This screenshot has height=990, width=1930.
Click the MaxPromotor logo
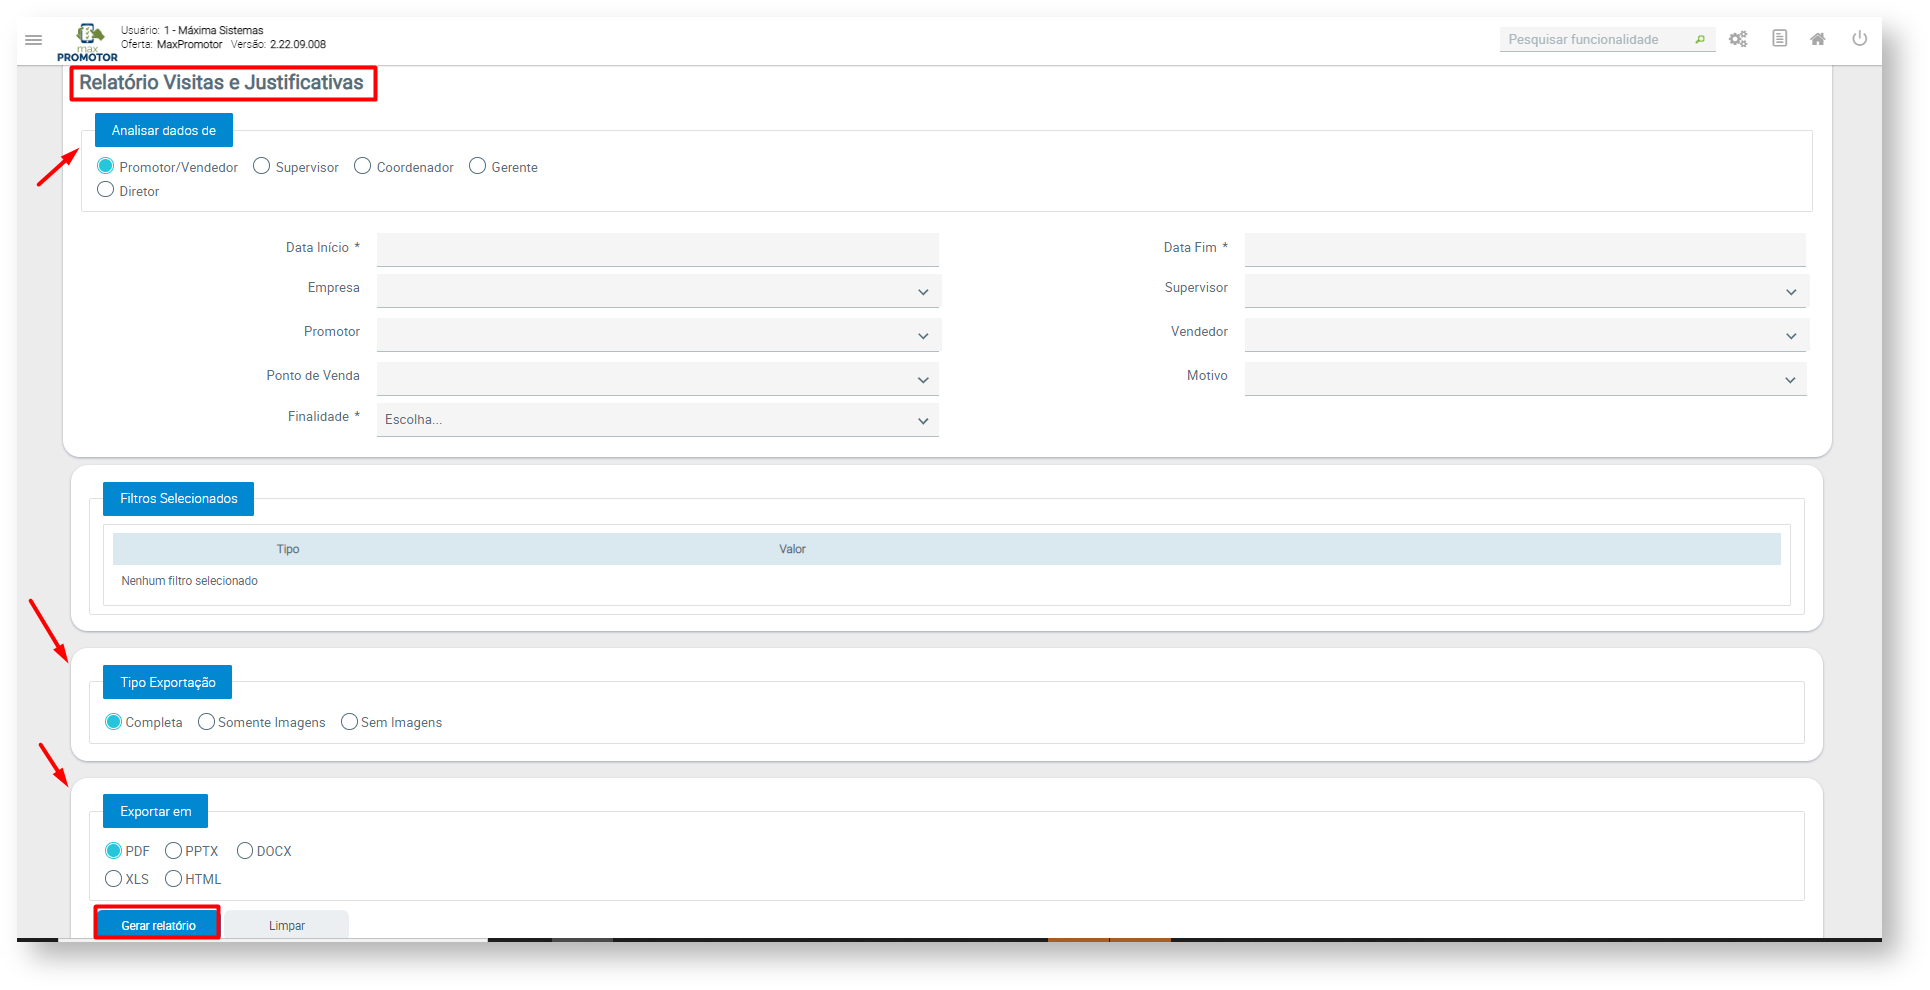coord(88,42)
